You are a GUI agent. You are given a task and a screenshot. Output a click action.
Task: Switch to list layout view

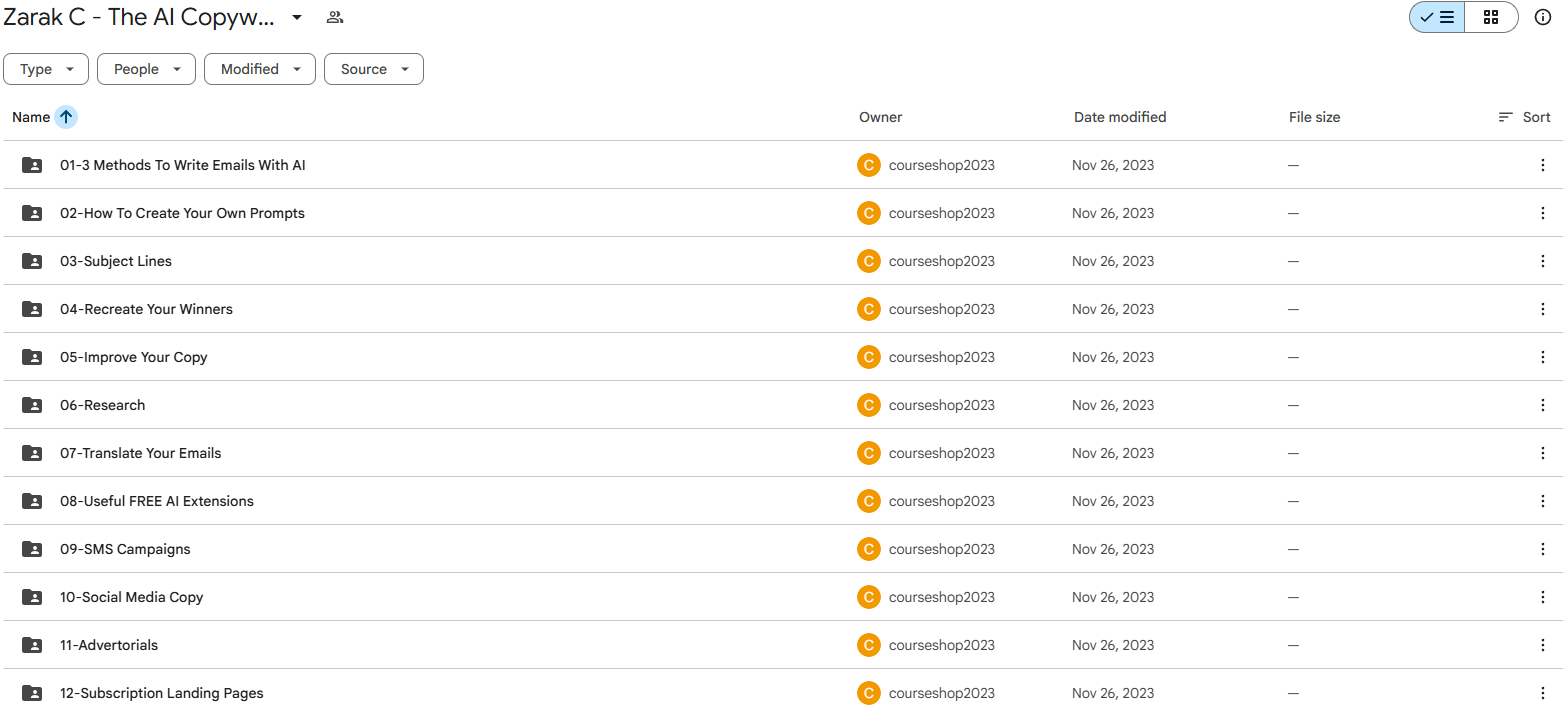[x=1437, y=17]
